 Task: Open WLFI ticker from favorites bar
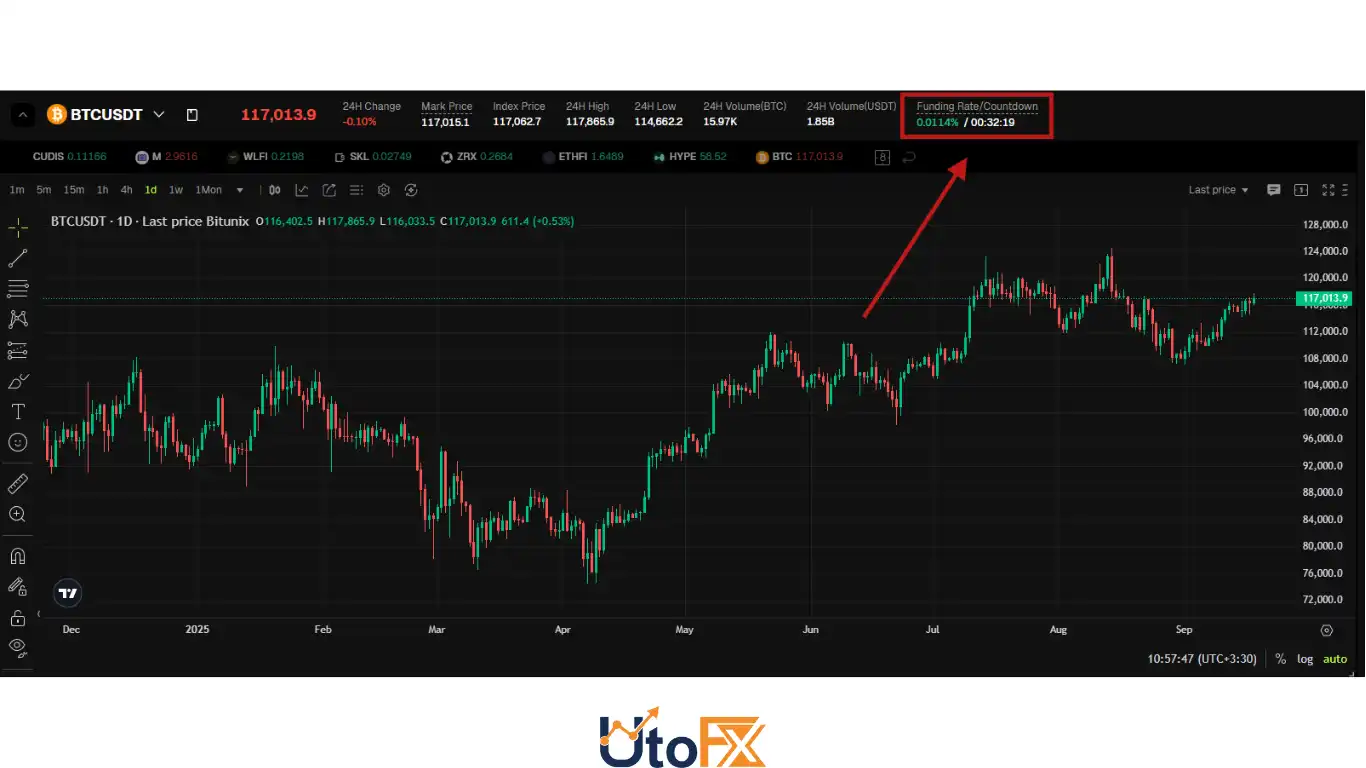(x=266, y=157)
